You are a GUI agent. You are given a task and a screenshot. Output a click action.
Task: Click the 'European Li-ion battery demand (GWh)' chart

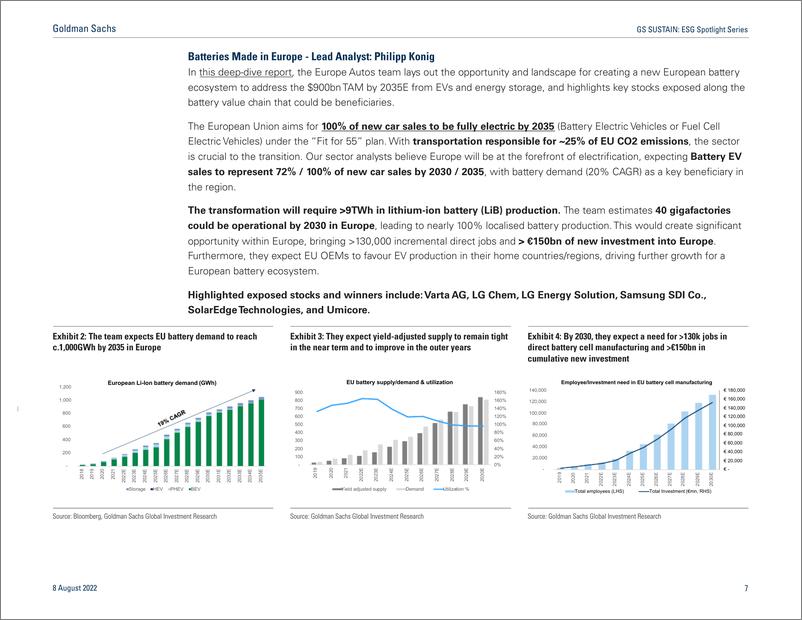[x=162, y=436]
